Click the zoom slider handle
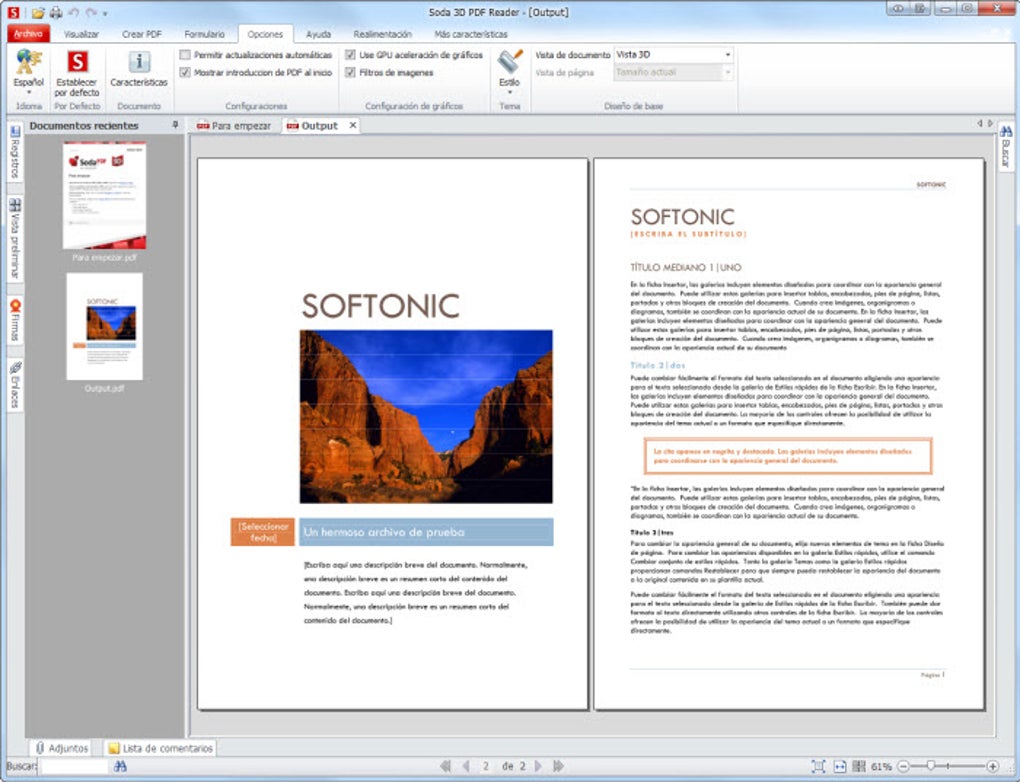 tap(931, 766)
